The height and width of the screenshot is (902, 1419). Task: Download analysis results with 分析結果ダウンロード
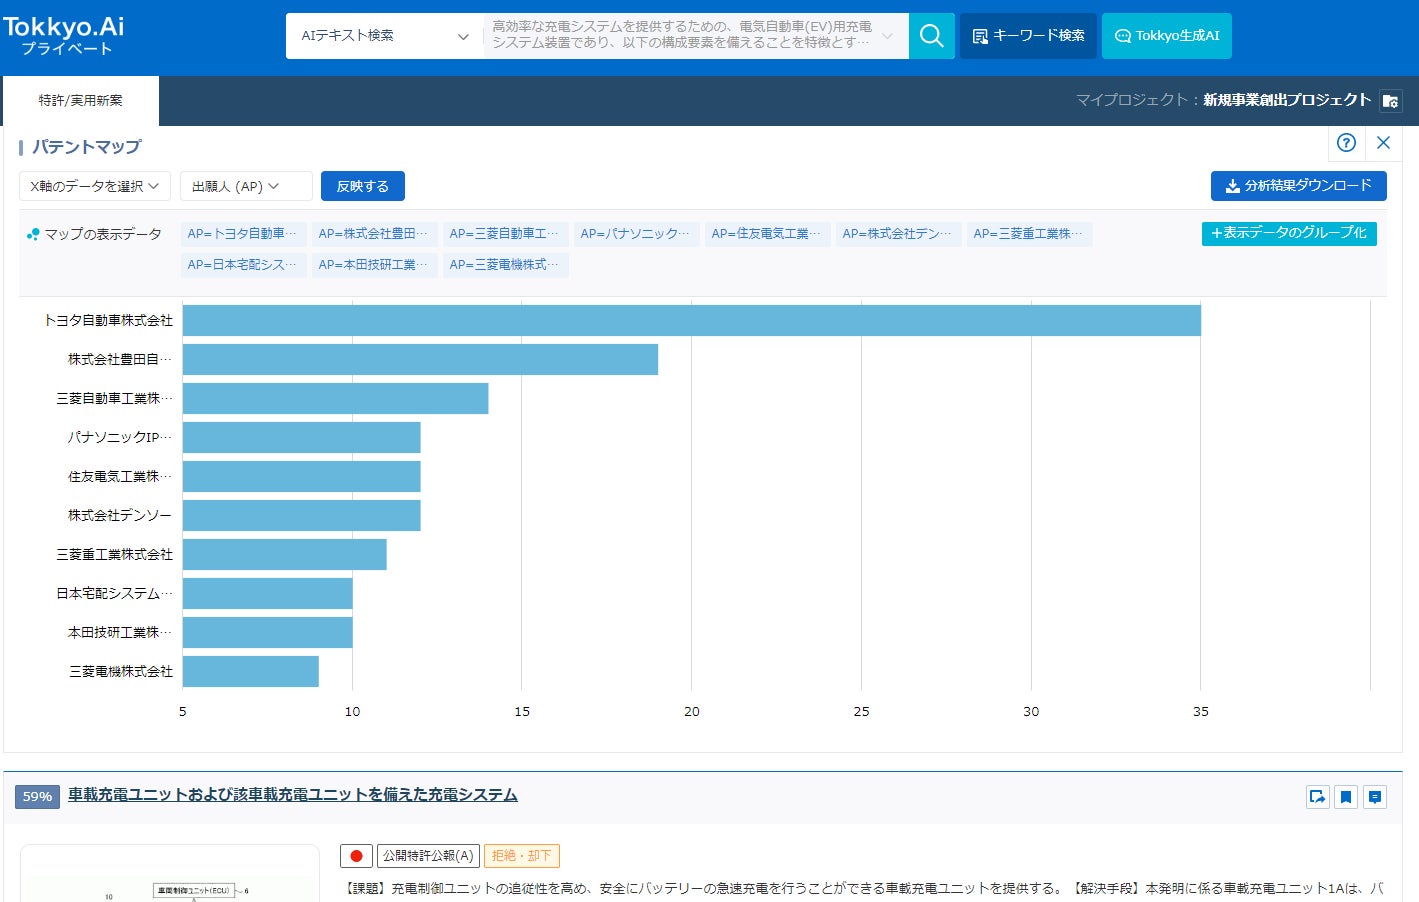1298,186
